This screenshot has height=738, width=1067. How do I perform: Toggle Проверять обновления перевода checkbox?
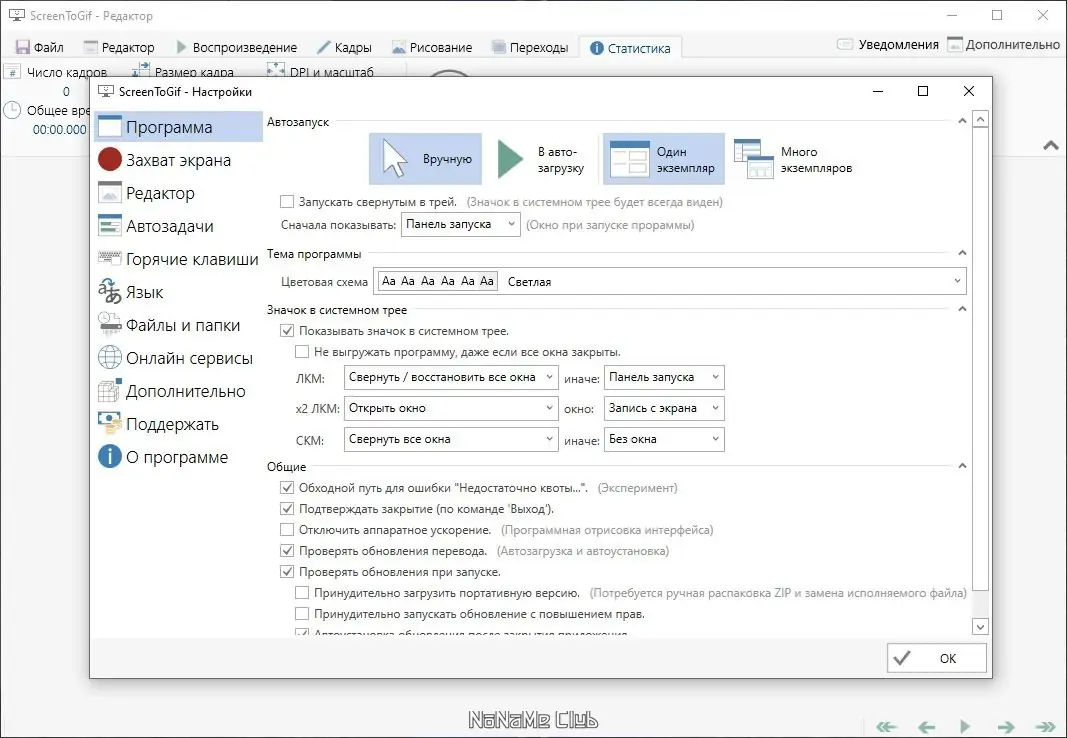(x=287, y=551)
